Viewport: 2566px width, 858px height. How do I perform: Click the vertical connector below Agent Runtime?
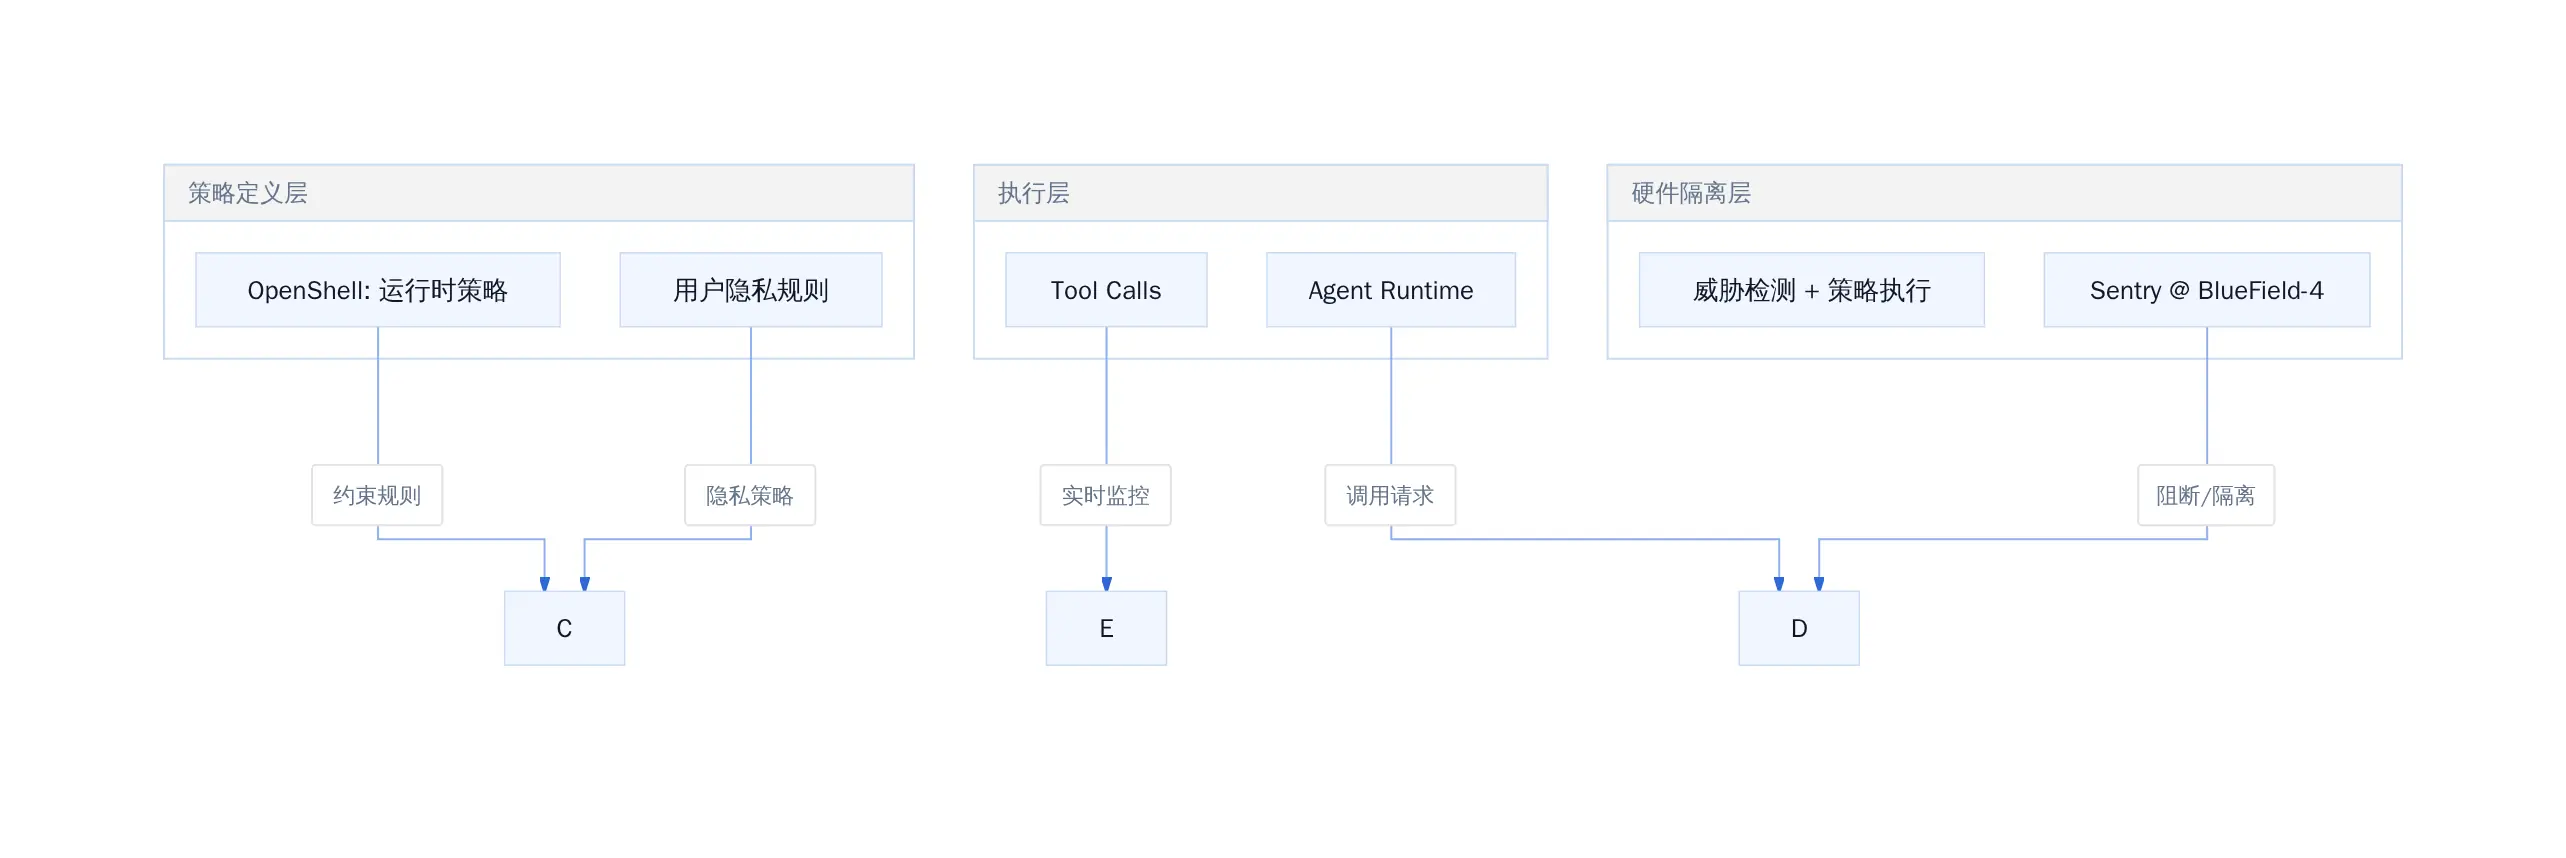(x=1391, y=396)
